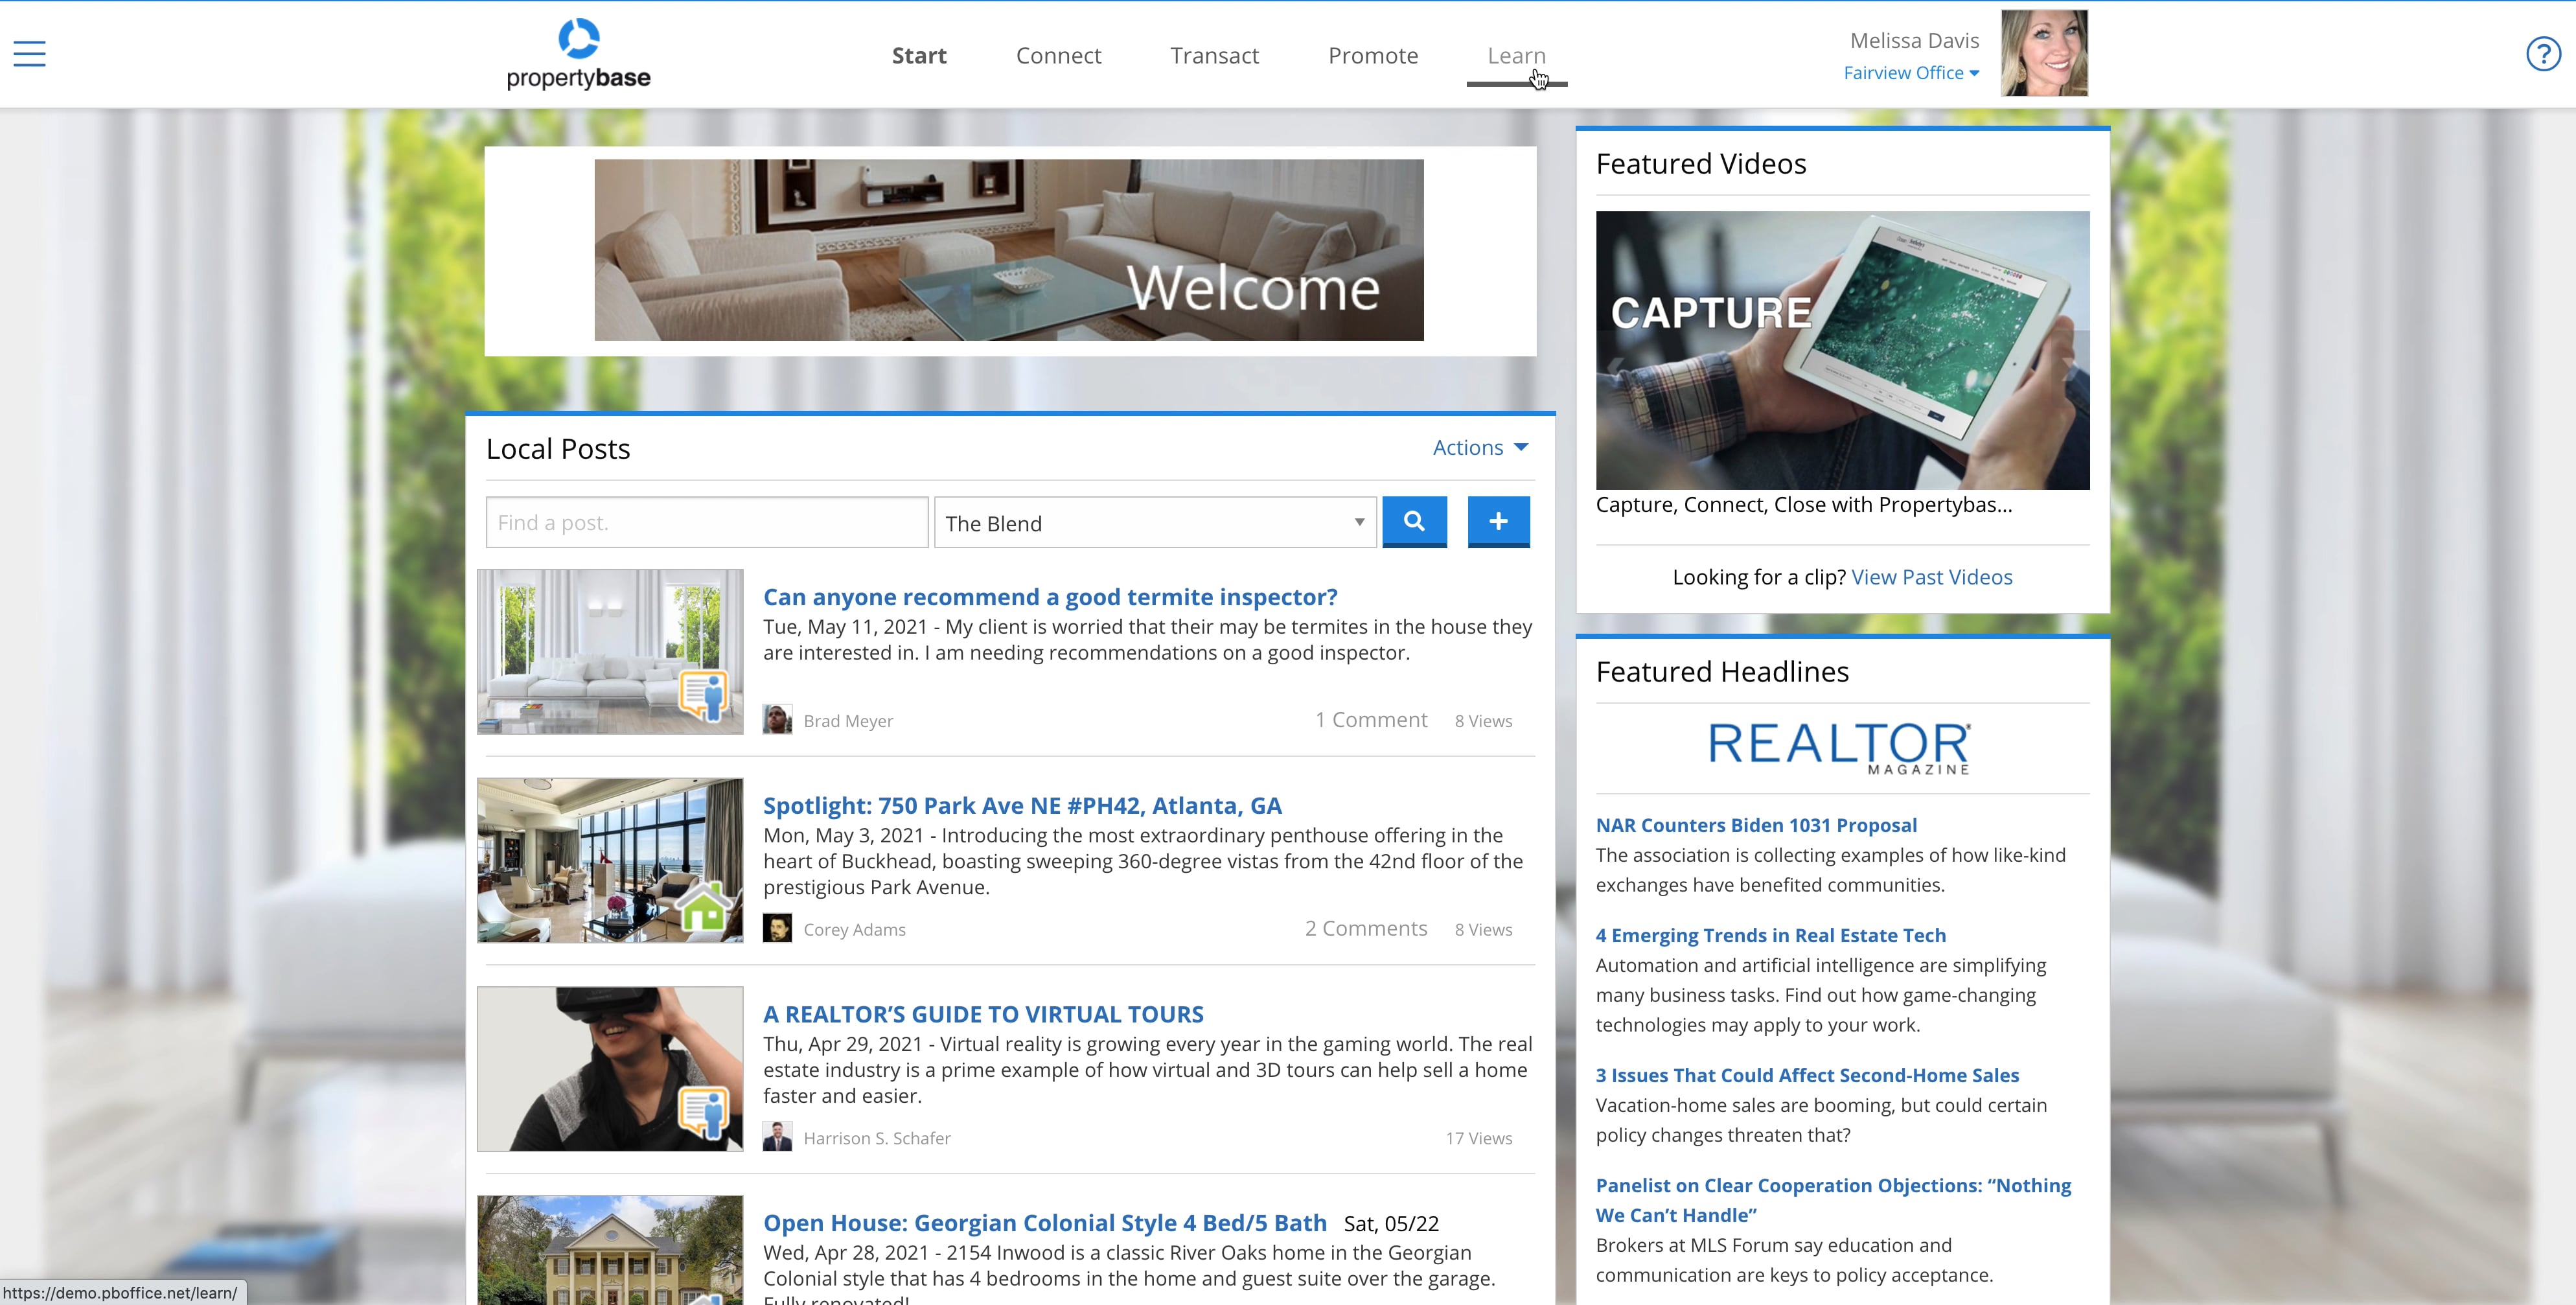This screenshot has height=1305, width=2576.
Task: Click the search magnifier in Local Posts
Action: (1414, 521)
